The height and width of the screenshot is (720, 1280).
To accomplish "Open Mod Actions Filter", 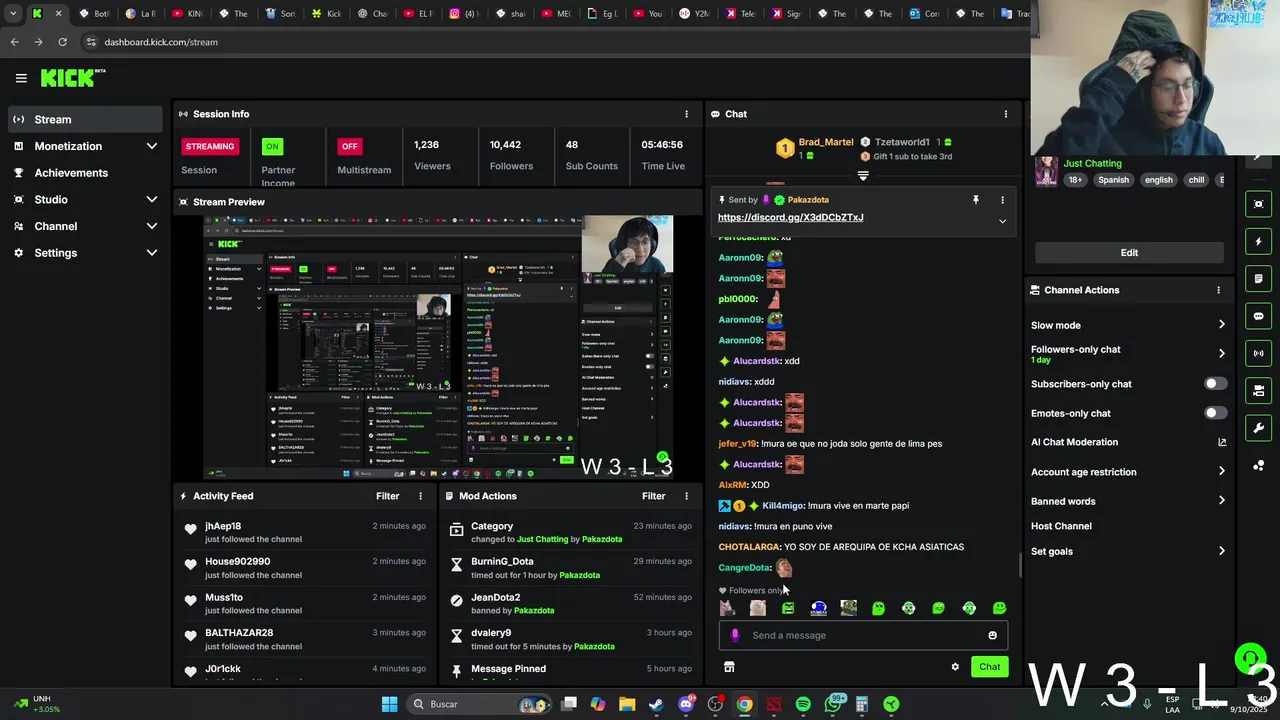I will [x=653, y=496].
